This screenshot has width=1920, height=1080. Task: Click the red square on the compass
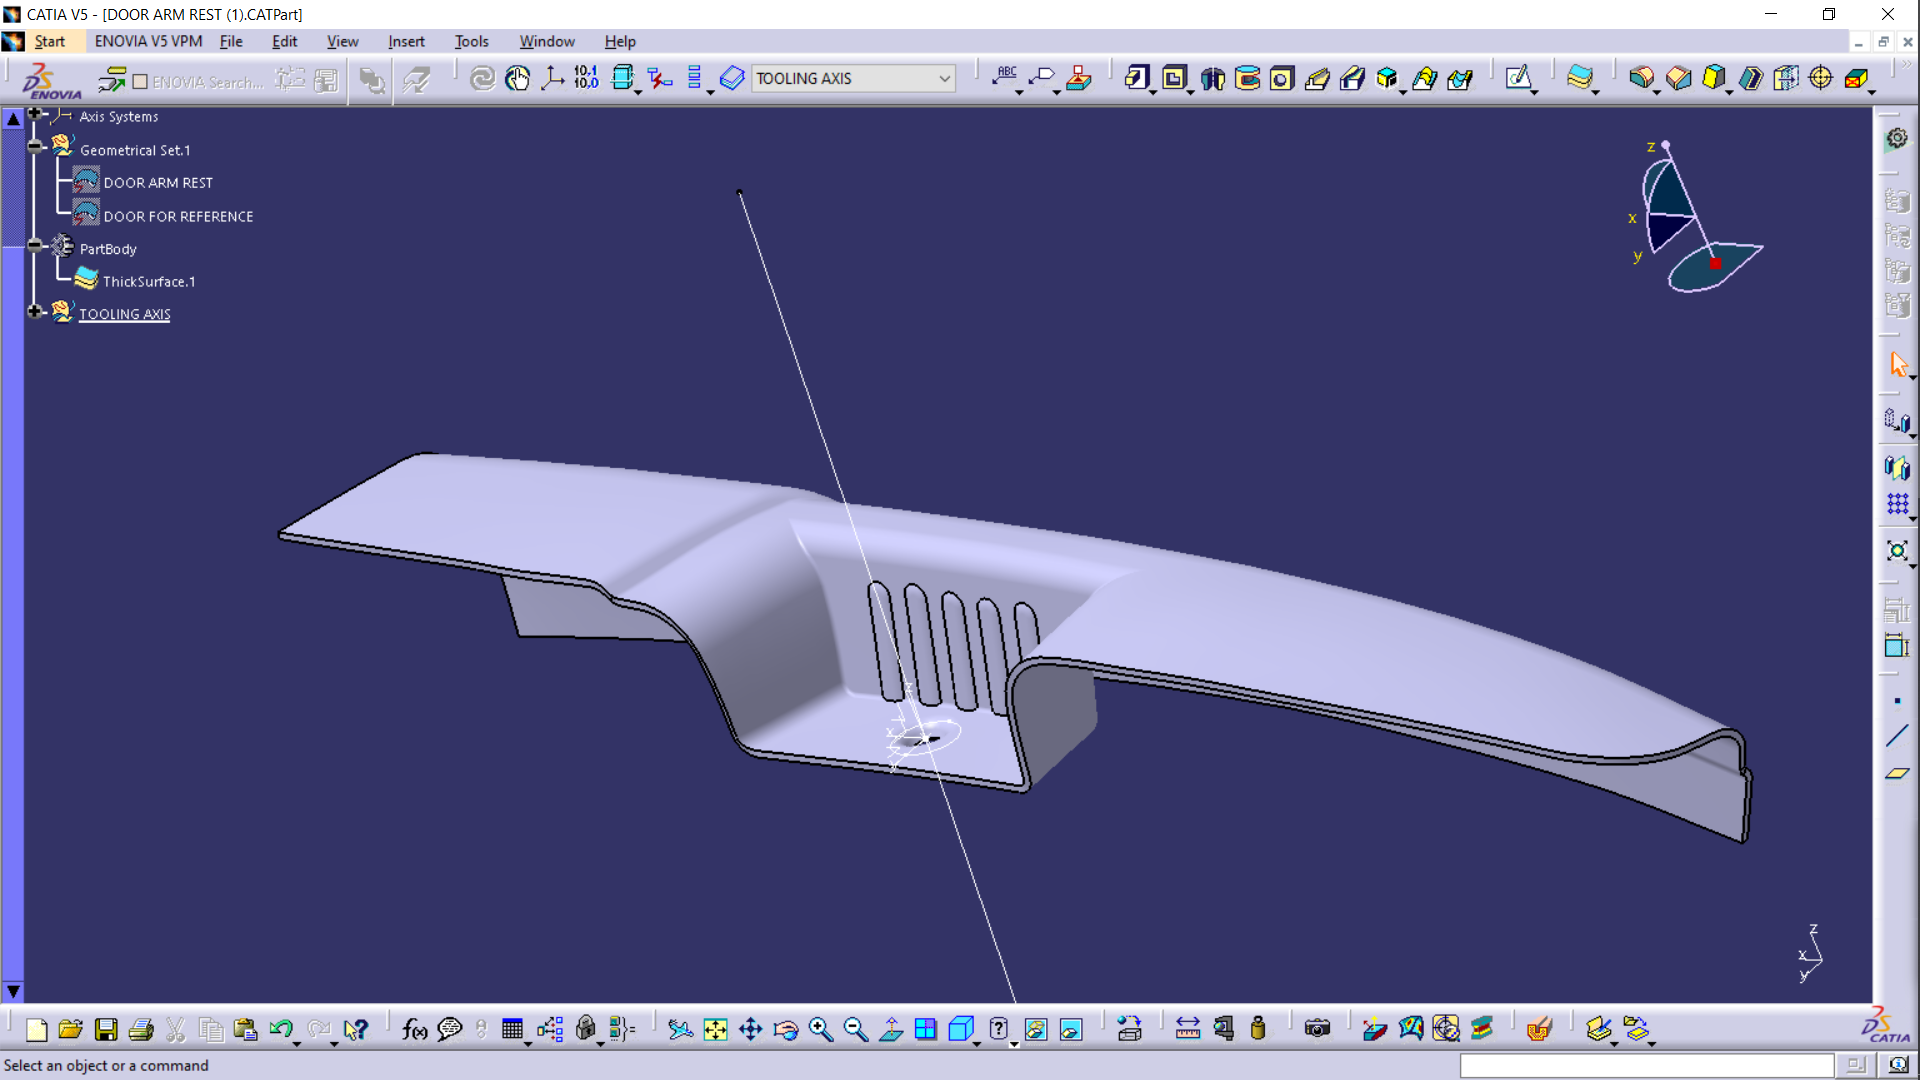pyautogui.click(x=1716, y=263)
